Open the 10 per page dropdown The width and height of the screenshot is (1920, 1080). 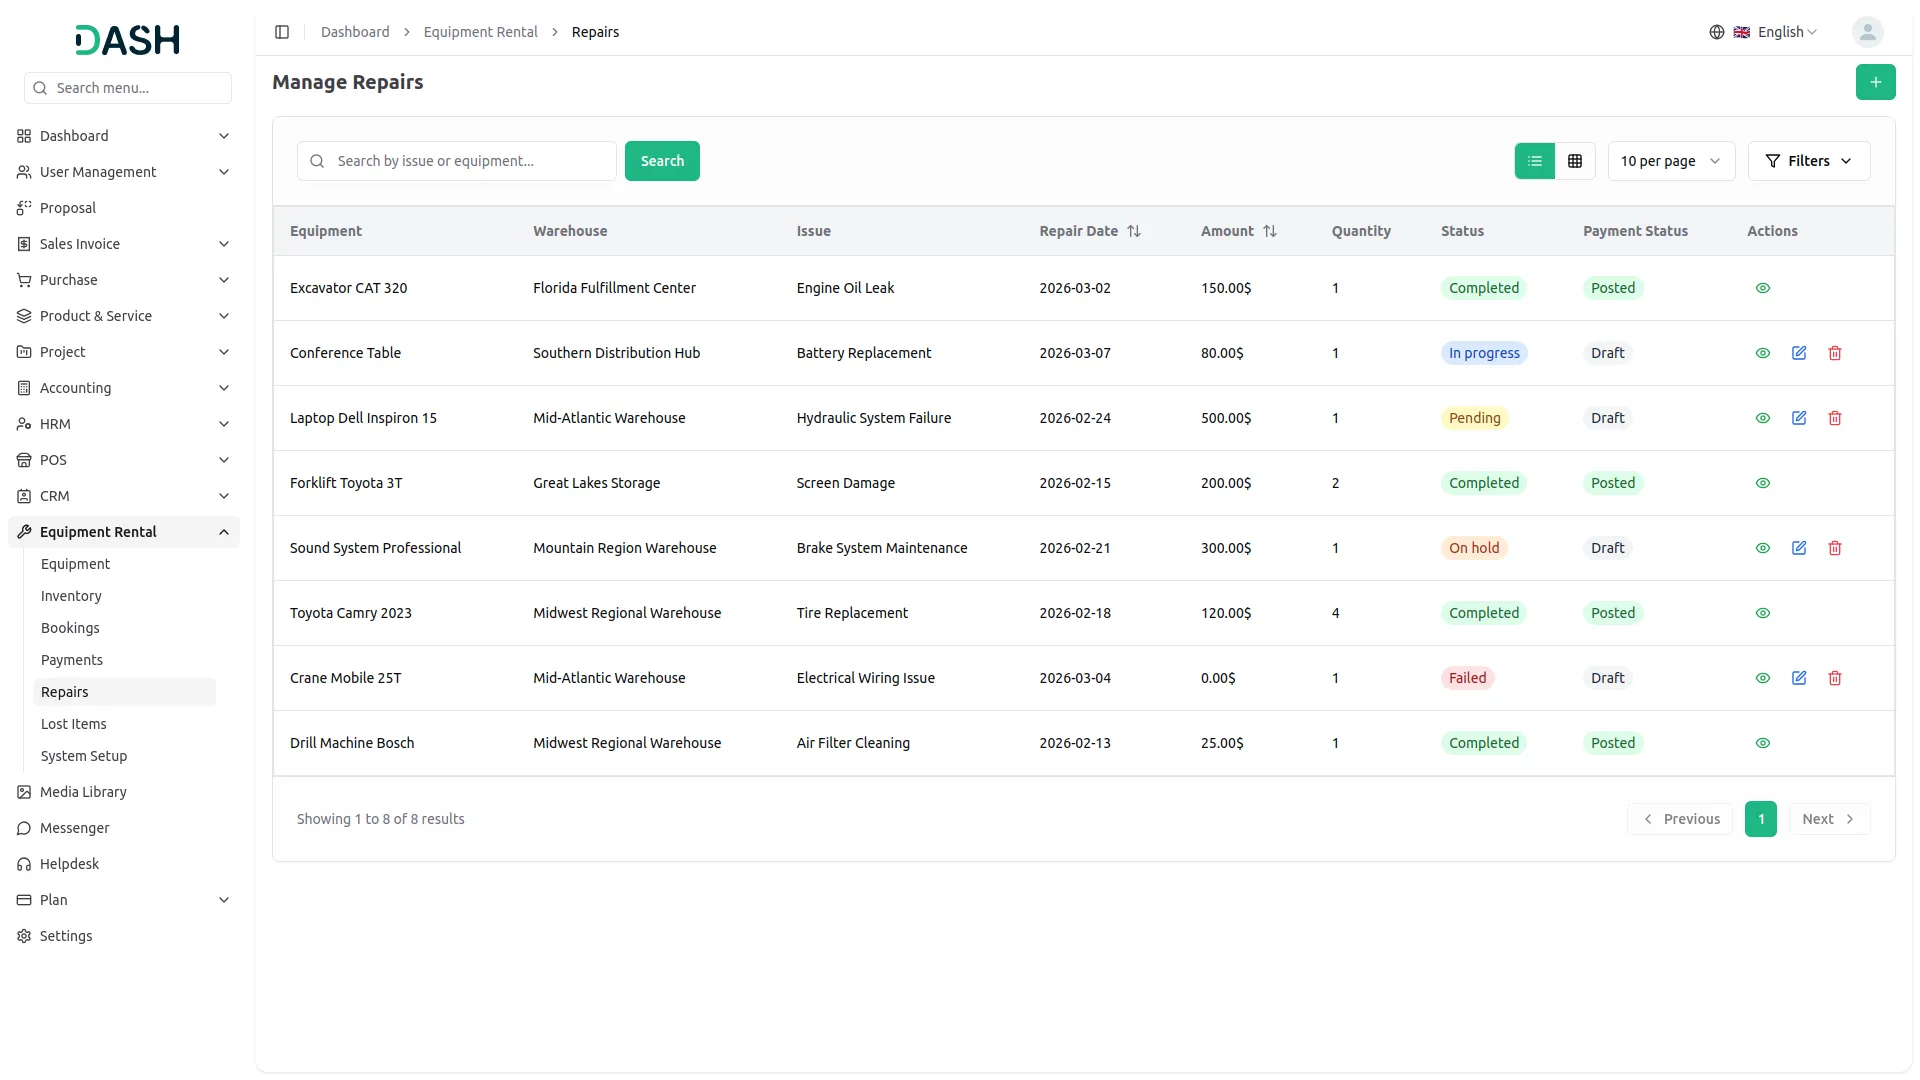[1670, 161]
